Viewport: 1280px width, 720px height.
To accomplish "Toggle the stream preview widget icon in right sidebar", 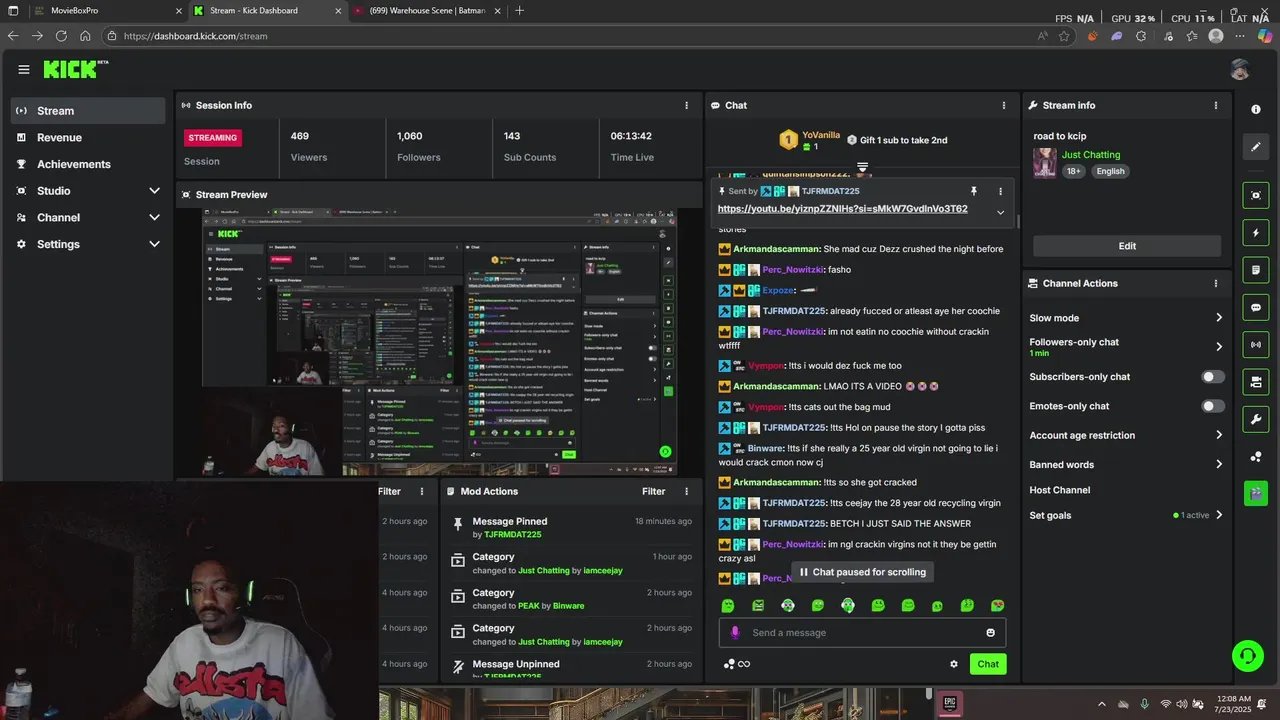I will (1256, 195).
